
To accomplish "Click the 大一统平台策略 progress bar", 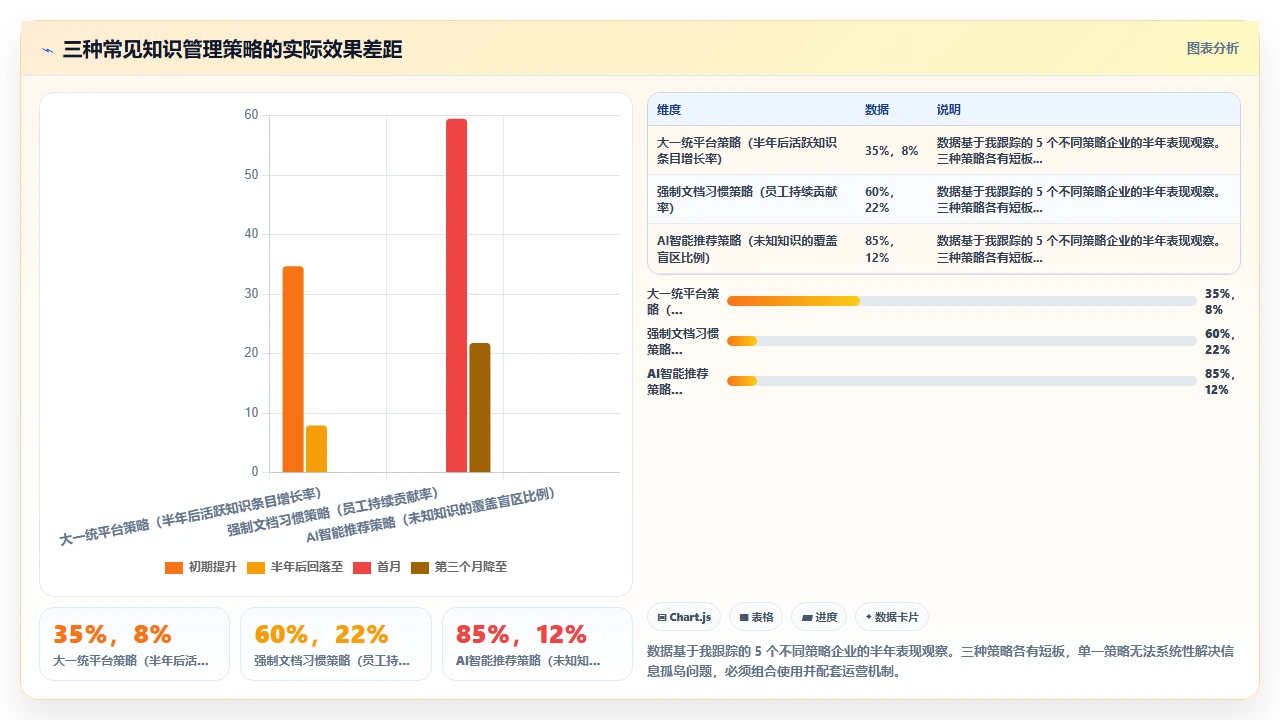I will click(962, 301).
